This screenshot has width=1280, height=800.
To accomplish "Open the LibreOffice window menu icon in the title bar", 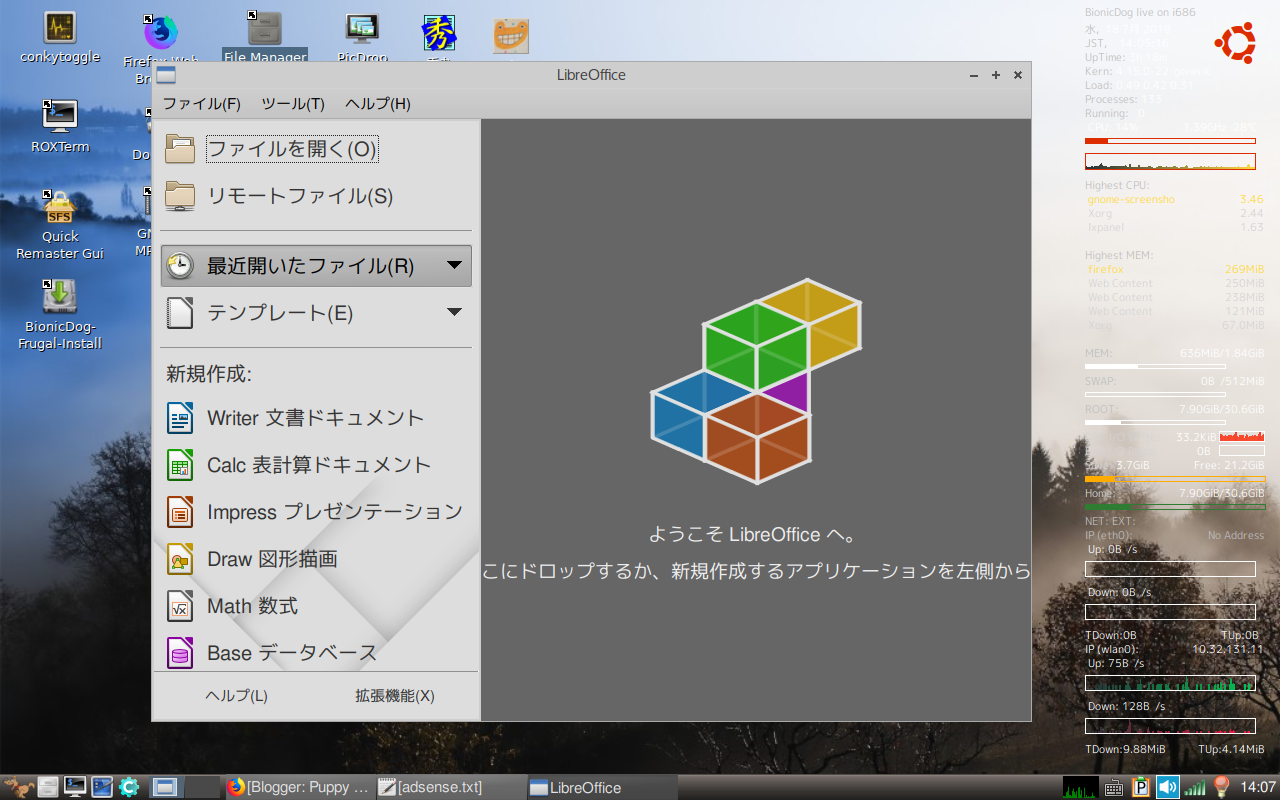I will pos(166,75).
